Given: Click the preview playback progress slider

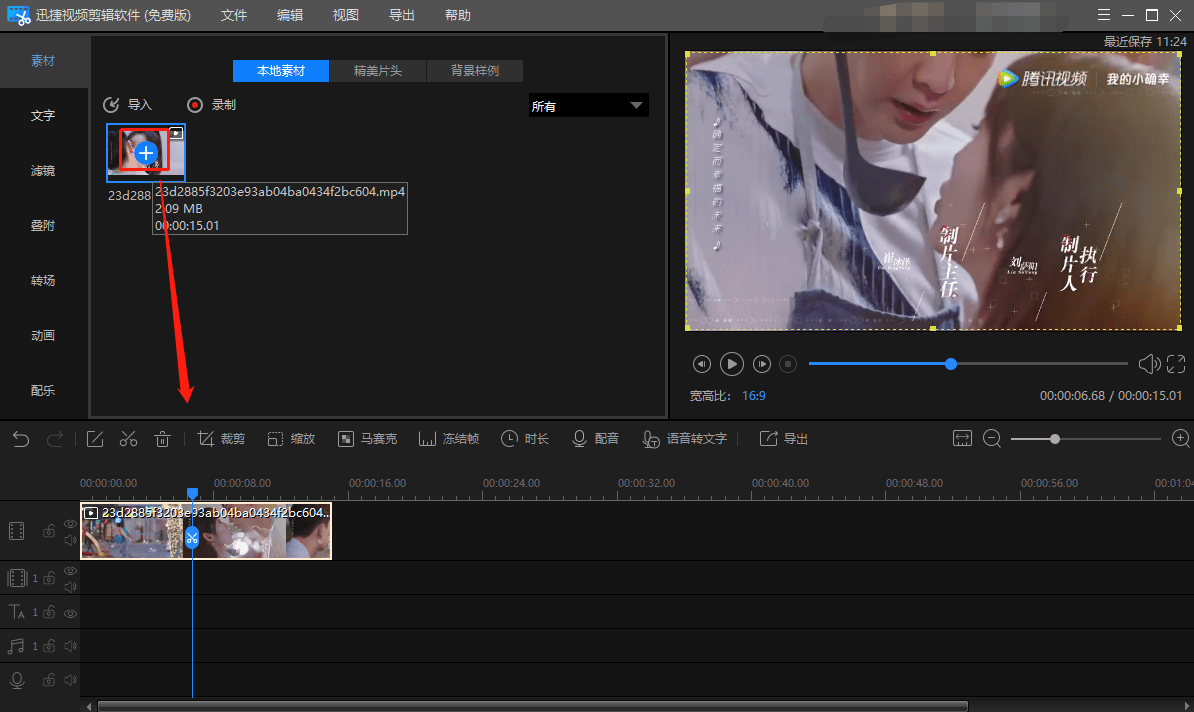Looking at the screenshot, I should [968, 364].
